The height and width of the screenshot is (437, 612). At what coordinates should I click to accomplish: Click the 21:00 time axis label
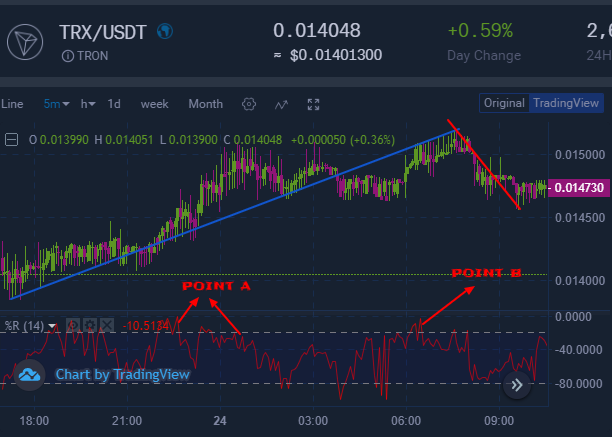(x=127, y=421)
